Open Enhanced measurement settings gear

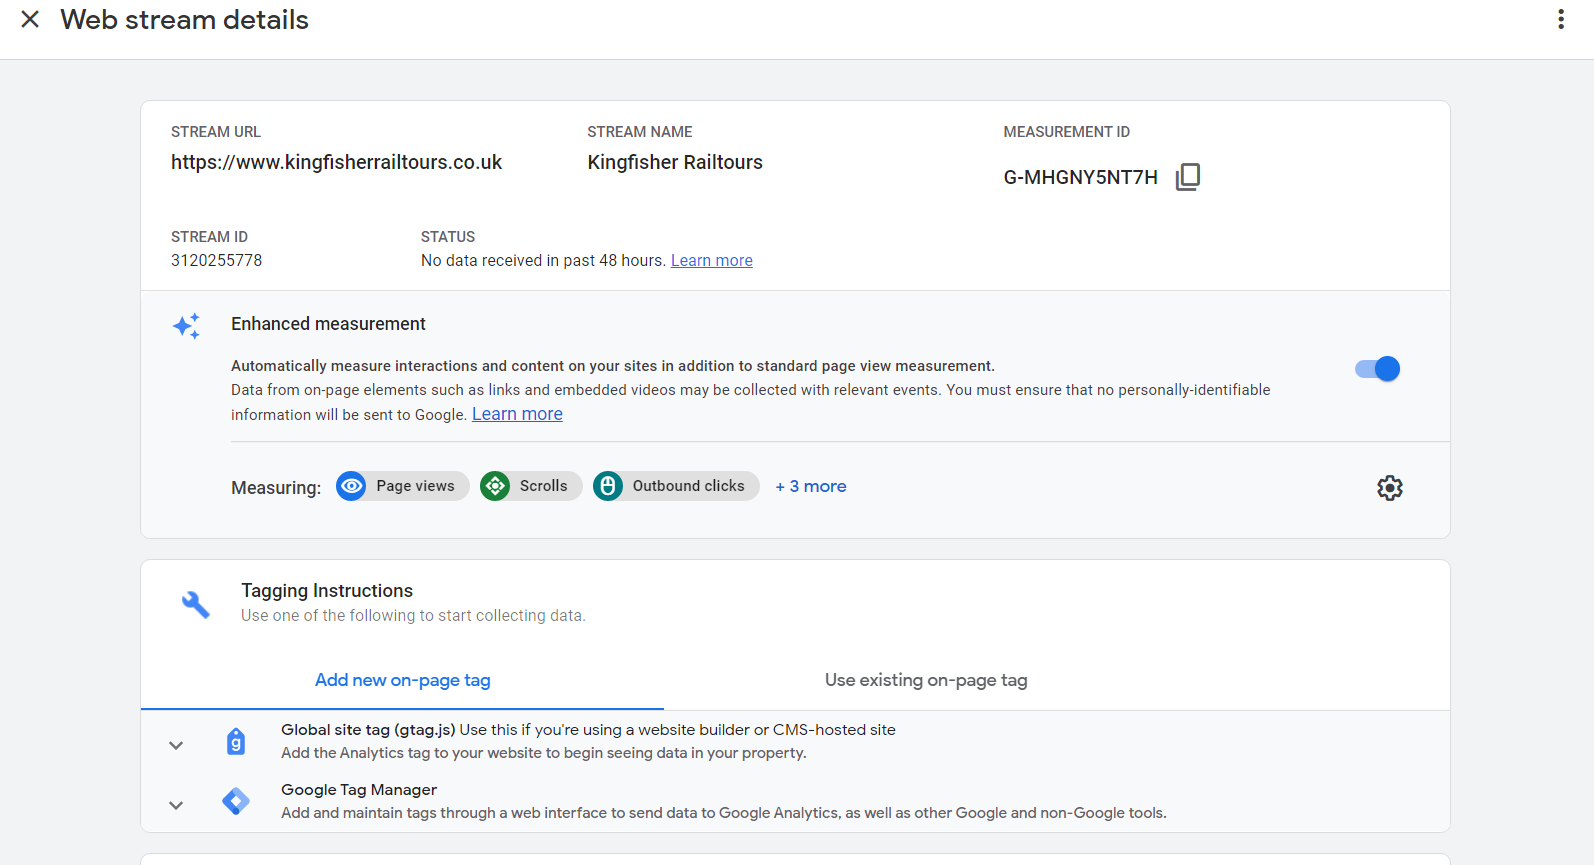click(1389, 488)
